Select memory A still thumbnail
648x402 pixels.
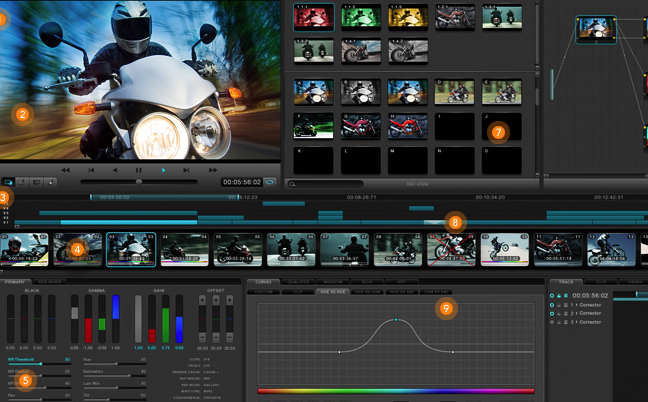[314, 92]
